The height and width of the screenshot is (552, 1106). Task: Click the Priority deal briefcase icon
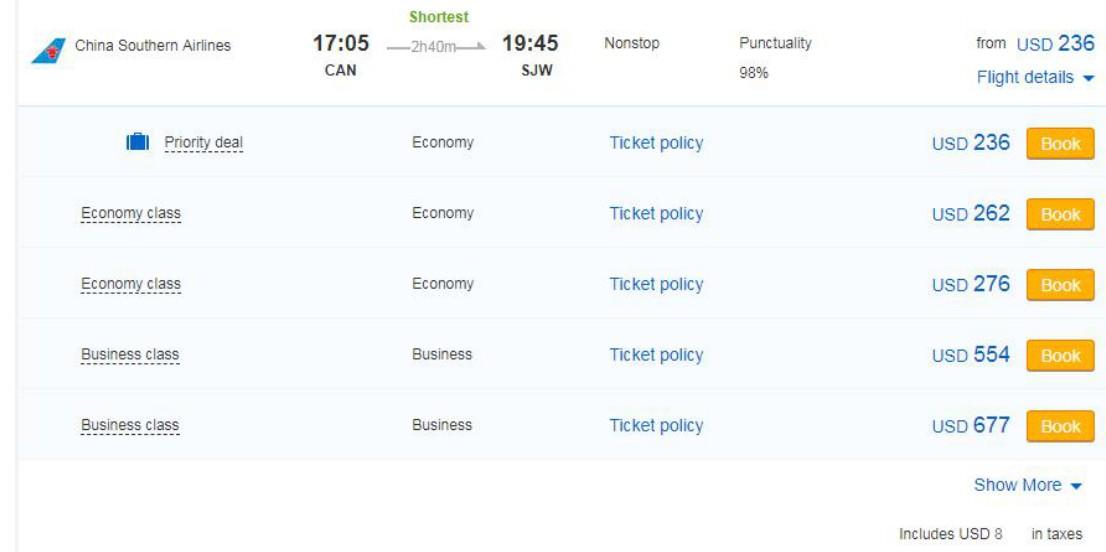pyautogui.click(x=138, y=142)
